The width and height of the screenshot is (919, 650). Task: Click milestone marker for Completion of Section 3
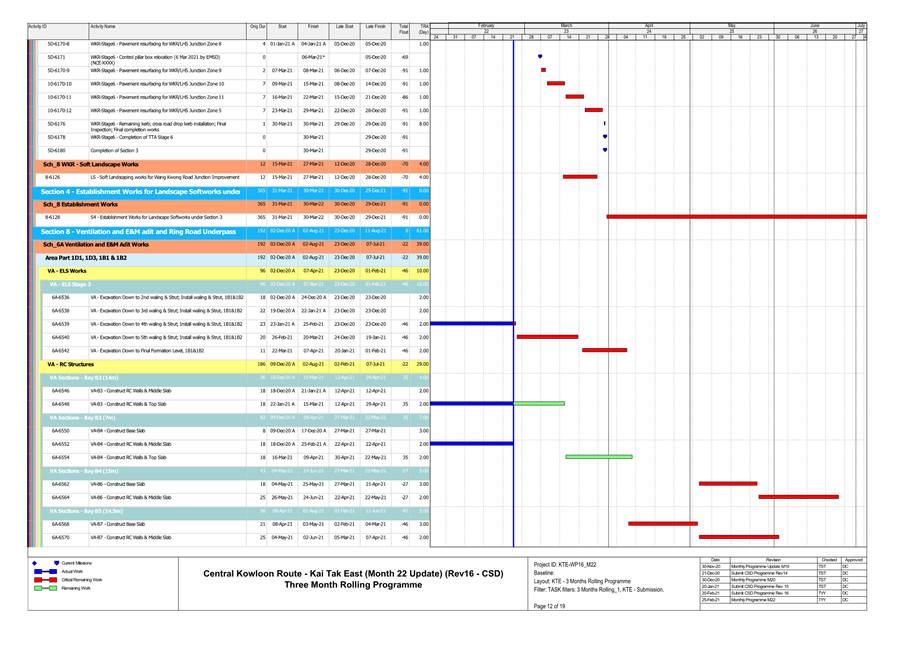605,150
